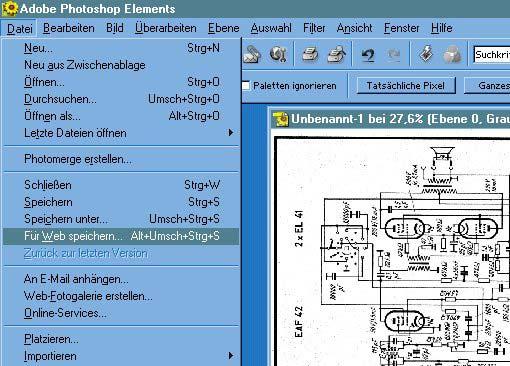Click the Suchkriterien search field
Viewport: 510px width, 366px height.
point(492,55)
